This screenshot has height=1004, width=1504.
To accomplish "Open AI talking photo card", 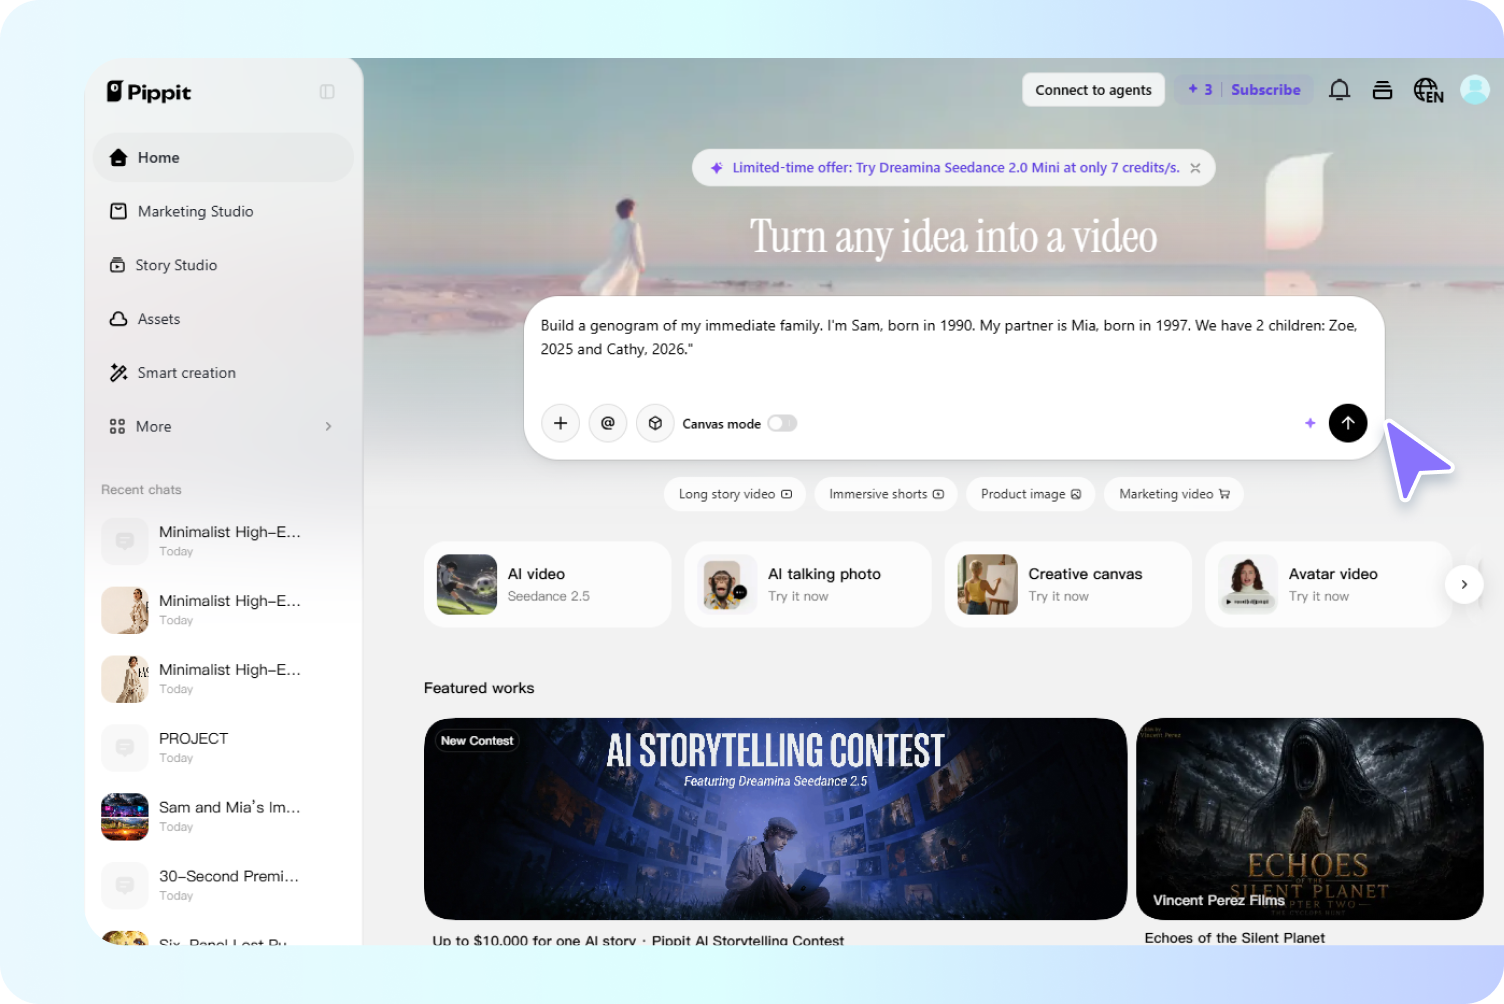I will click(808, 584).
